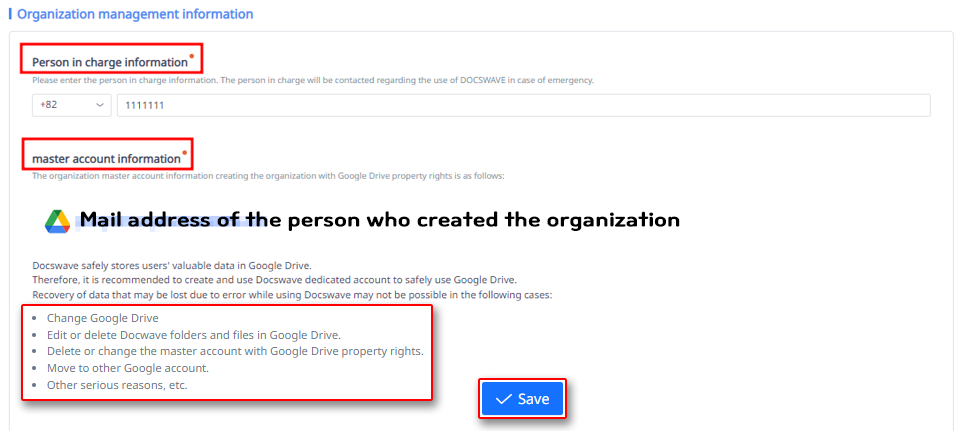The image size is (960, 431).
Task: Click the Organization management information heading
Action: pos(135,15)
